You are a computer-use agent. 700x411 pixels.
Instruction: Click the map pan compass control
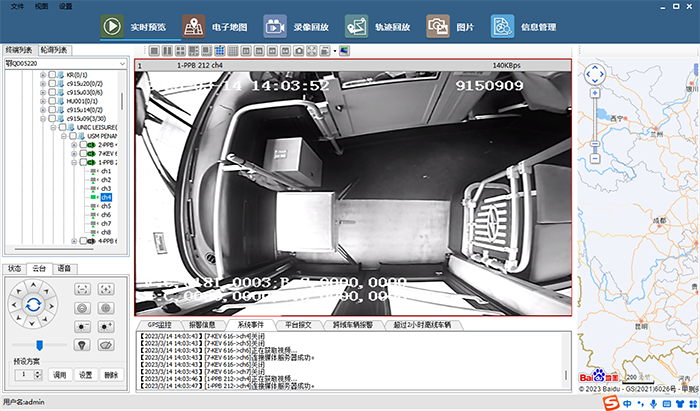(x=595, y=74)
